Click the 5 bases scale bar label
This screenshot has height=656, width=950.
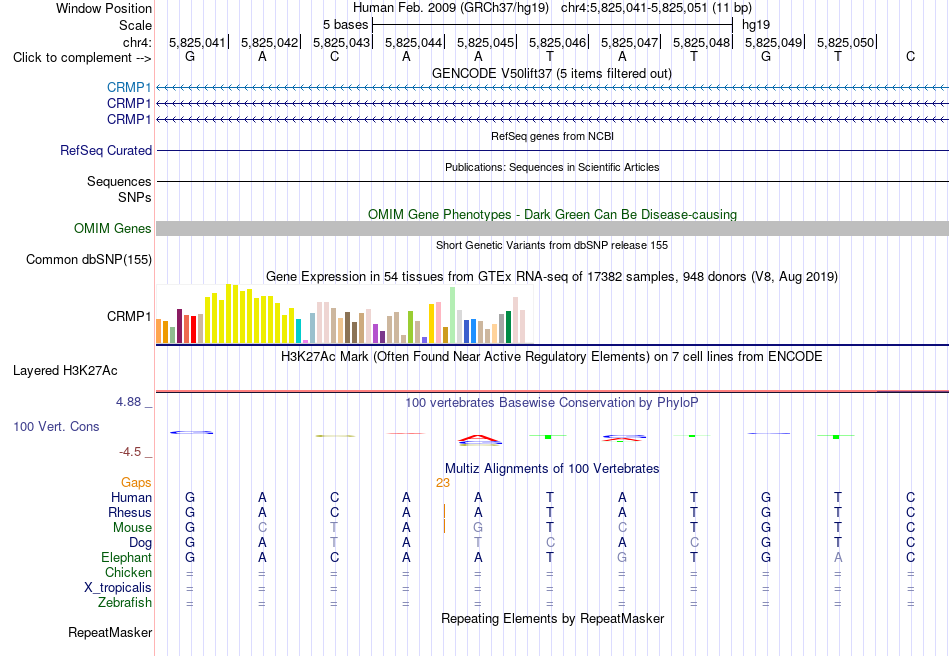coord(345,25)
